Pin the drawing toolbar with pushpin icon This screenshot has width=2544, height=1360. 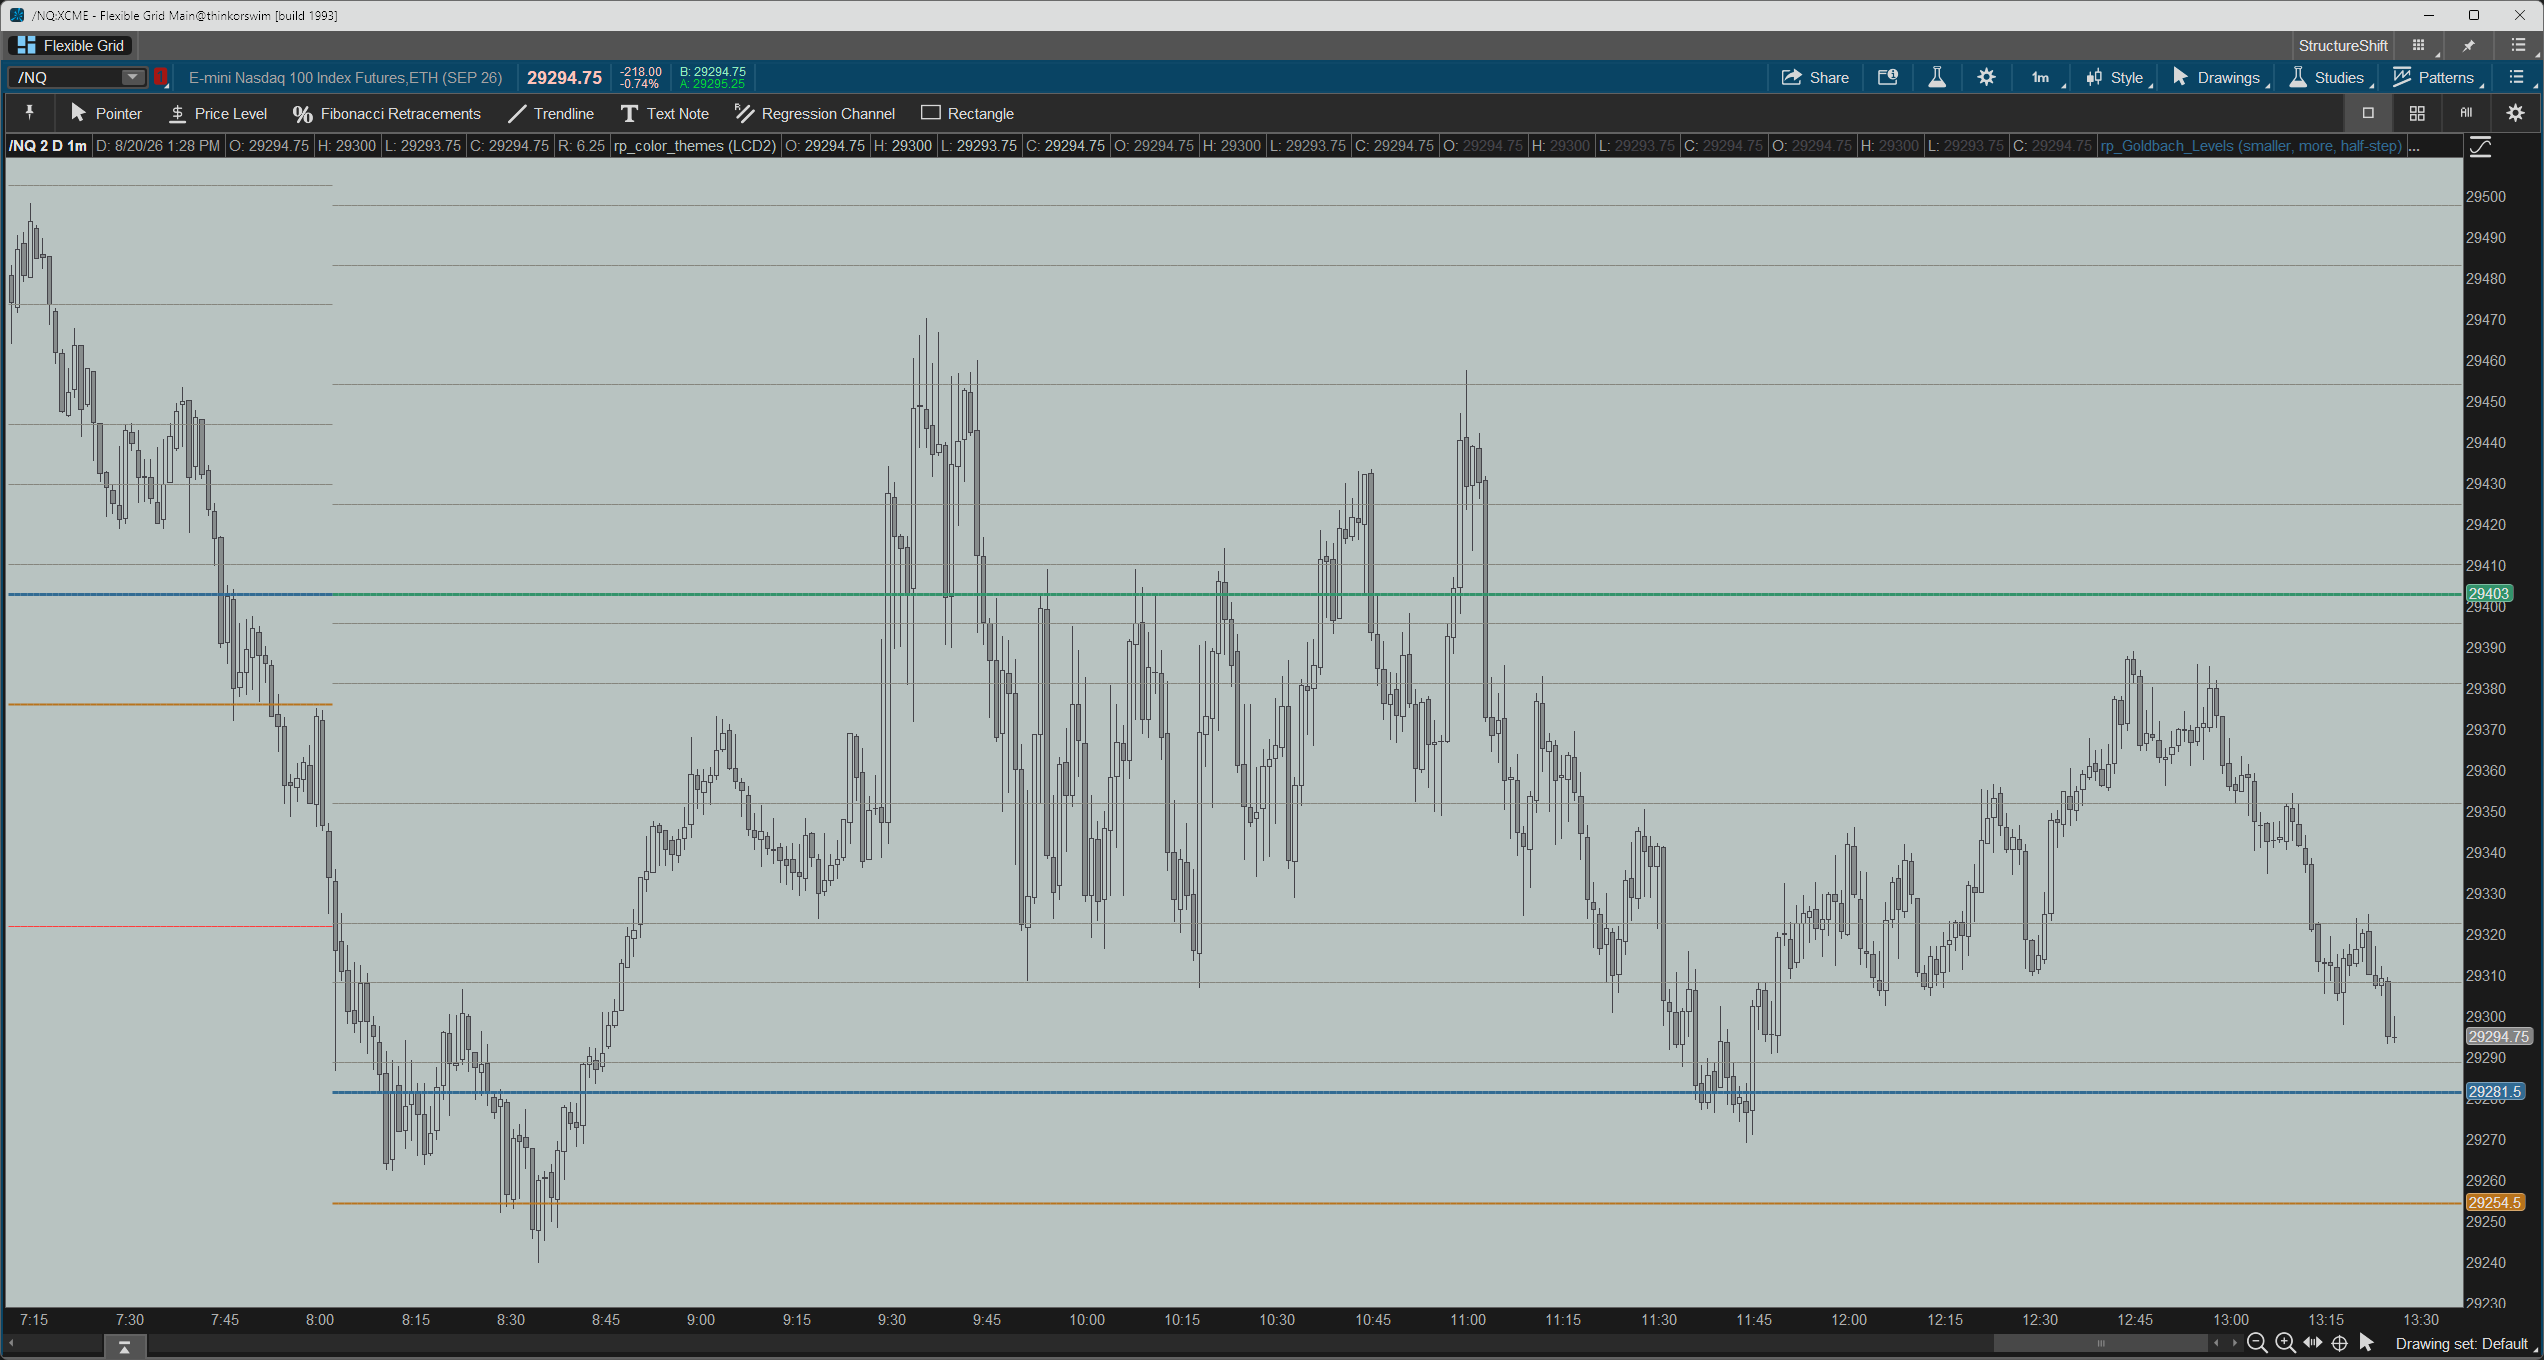click(x=29, y=113)
